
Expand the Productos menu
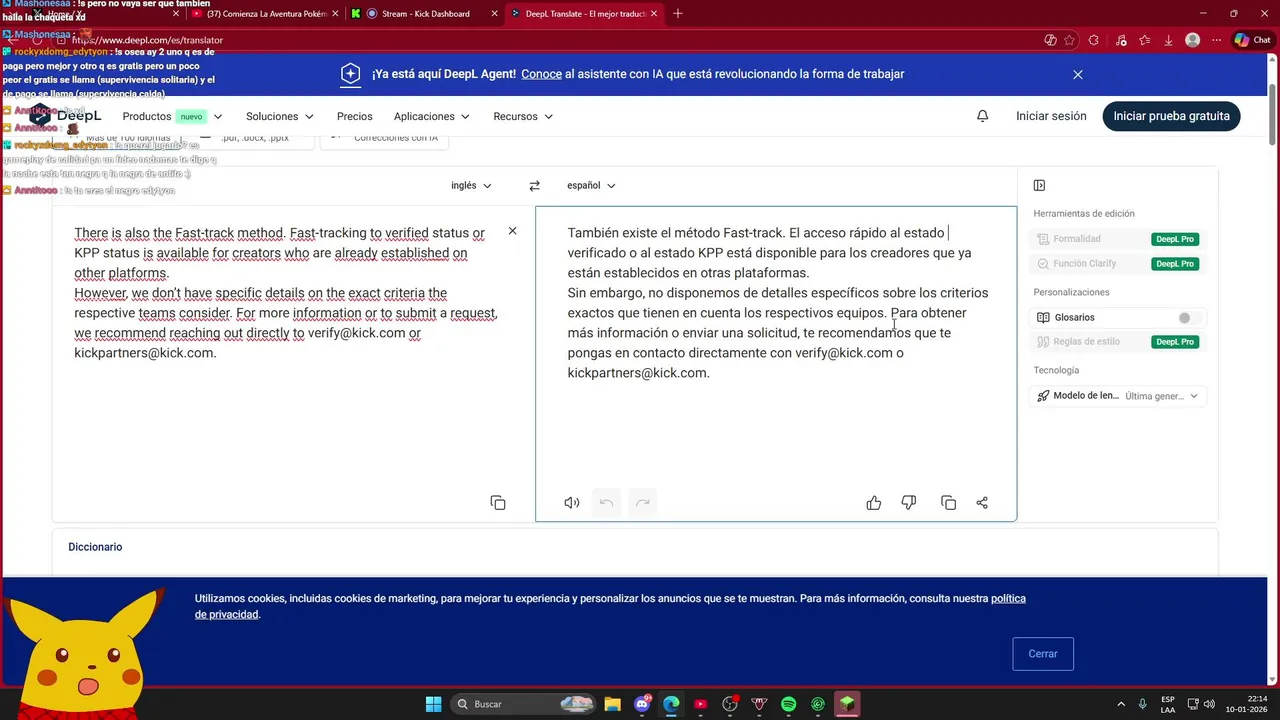(x=172, y=116)
